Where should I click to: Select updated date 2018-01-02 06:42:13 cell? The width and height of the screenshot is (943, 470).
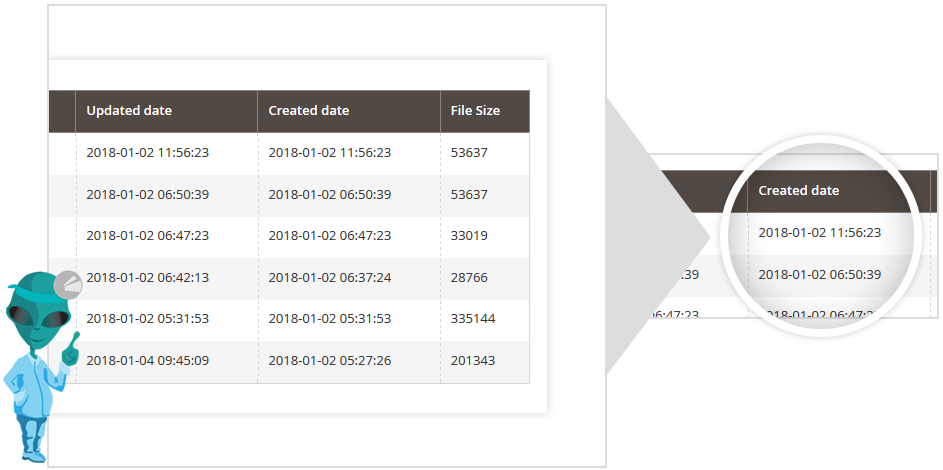[x=147, y=278]
